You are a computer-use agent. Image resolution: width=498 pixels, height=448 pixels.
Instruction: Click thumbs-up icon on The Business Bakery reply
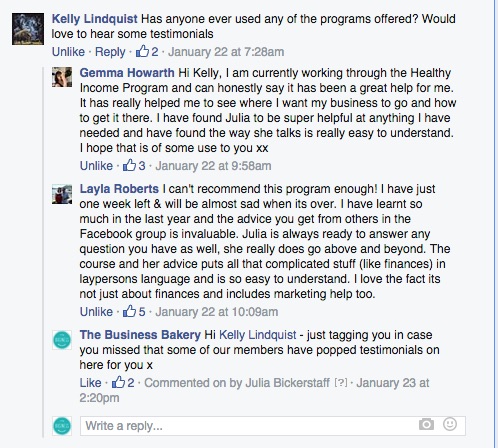pyautogui.click(x=118, y=382)
